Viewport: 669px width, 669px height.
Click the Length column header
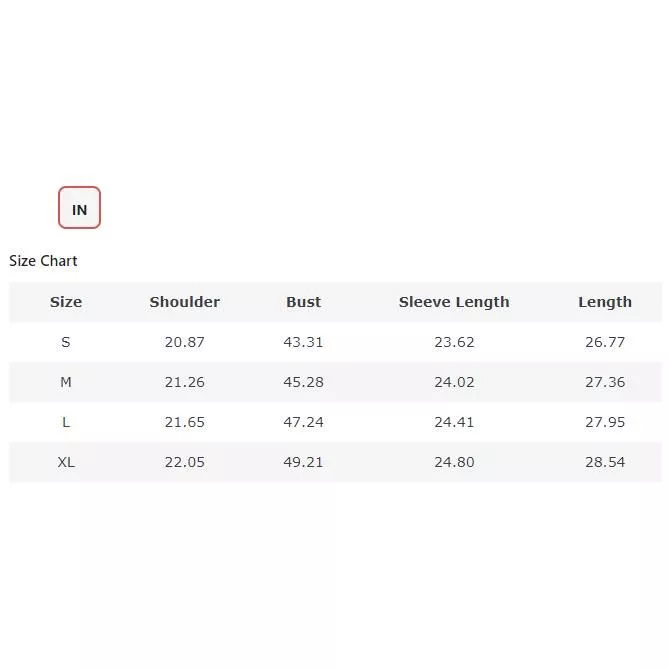(604, 302)
